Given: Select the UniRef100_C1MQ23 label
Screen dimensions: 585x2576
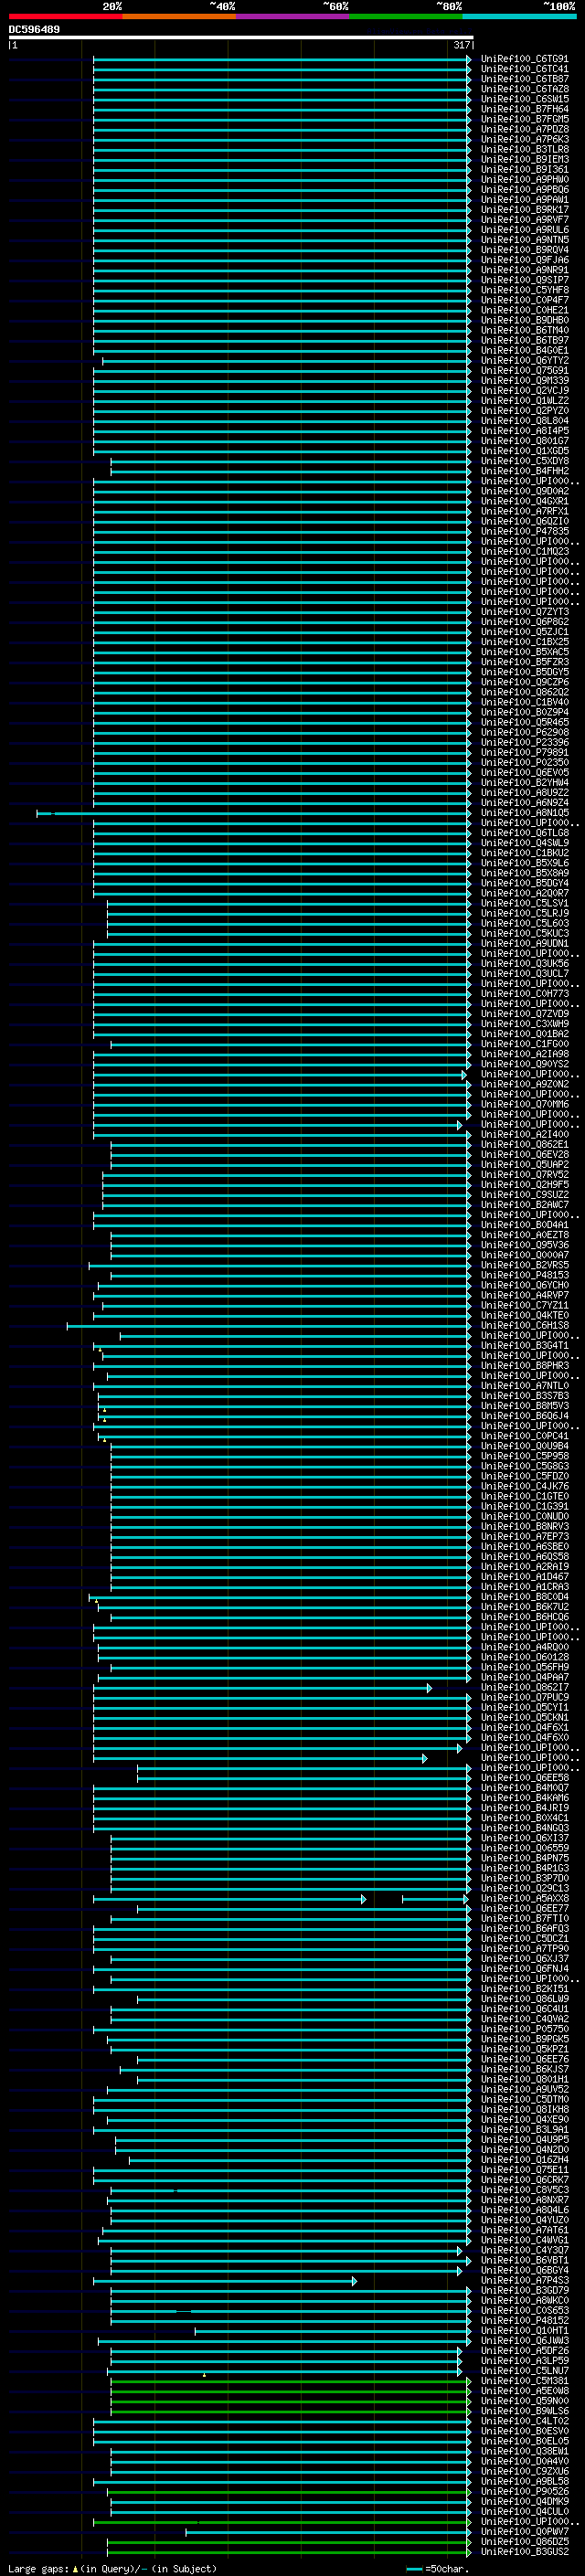Looking at the screenshot, I should pos(524,551).
